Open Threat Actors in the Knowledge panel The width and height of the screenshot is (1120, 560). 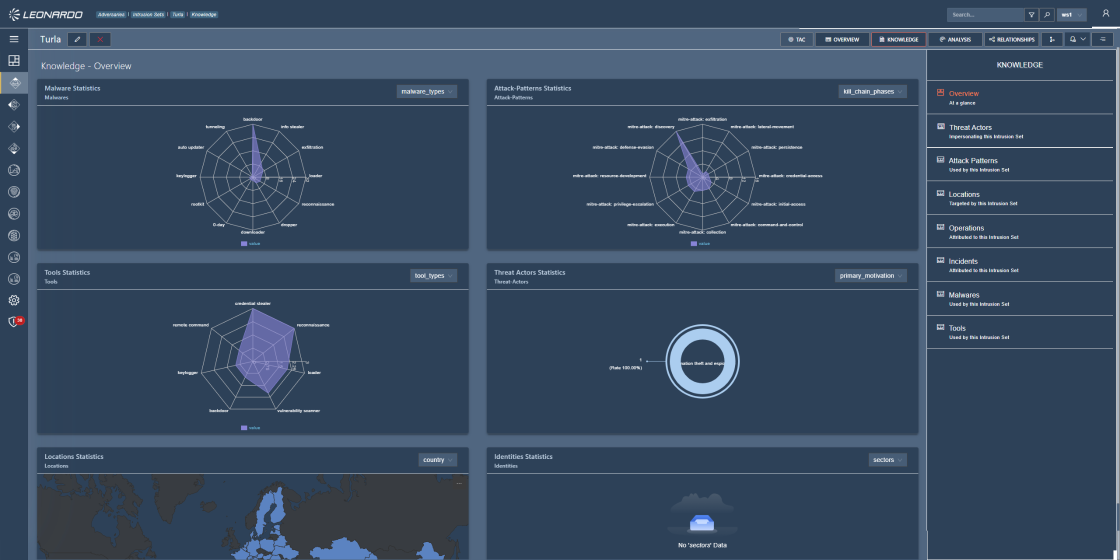coord(970,128)
